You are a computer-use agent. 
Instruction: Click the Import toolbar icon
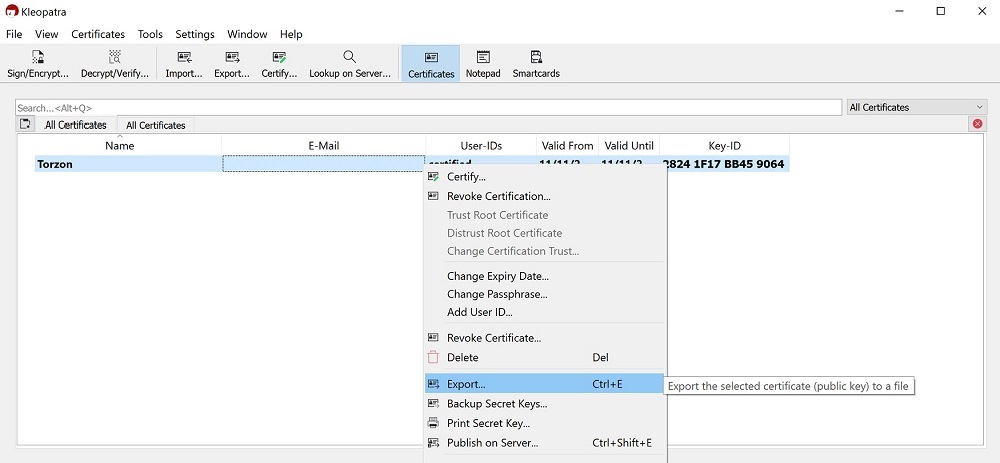tap(184, 64)
